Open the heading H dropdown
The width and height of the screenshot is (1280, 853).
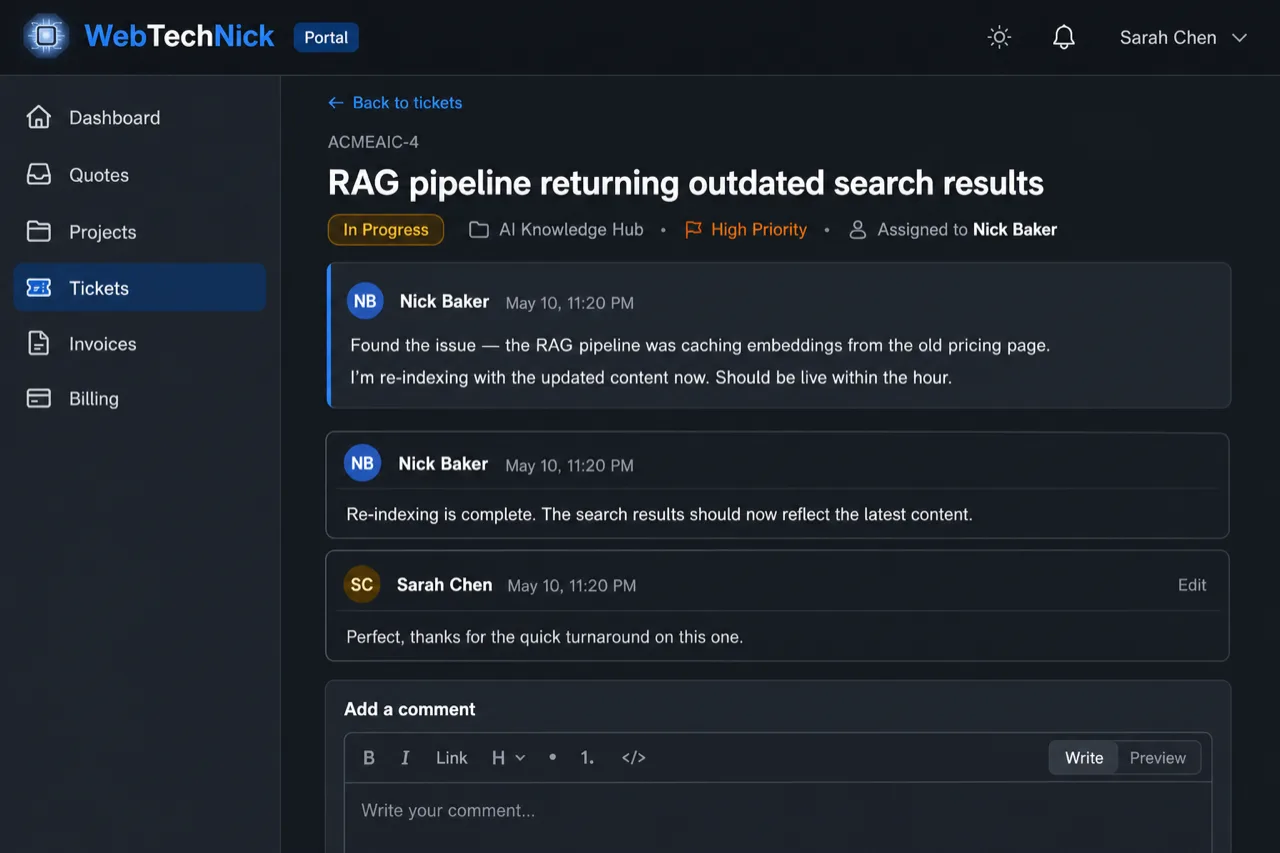(x=508, y=758)
